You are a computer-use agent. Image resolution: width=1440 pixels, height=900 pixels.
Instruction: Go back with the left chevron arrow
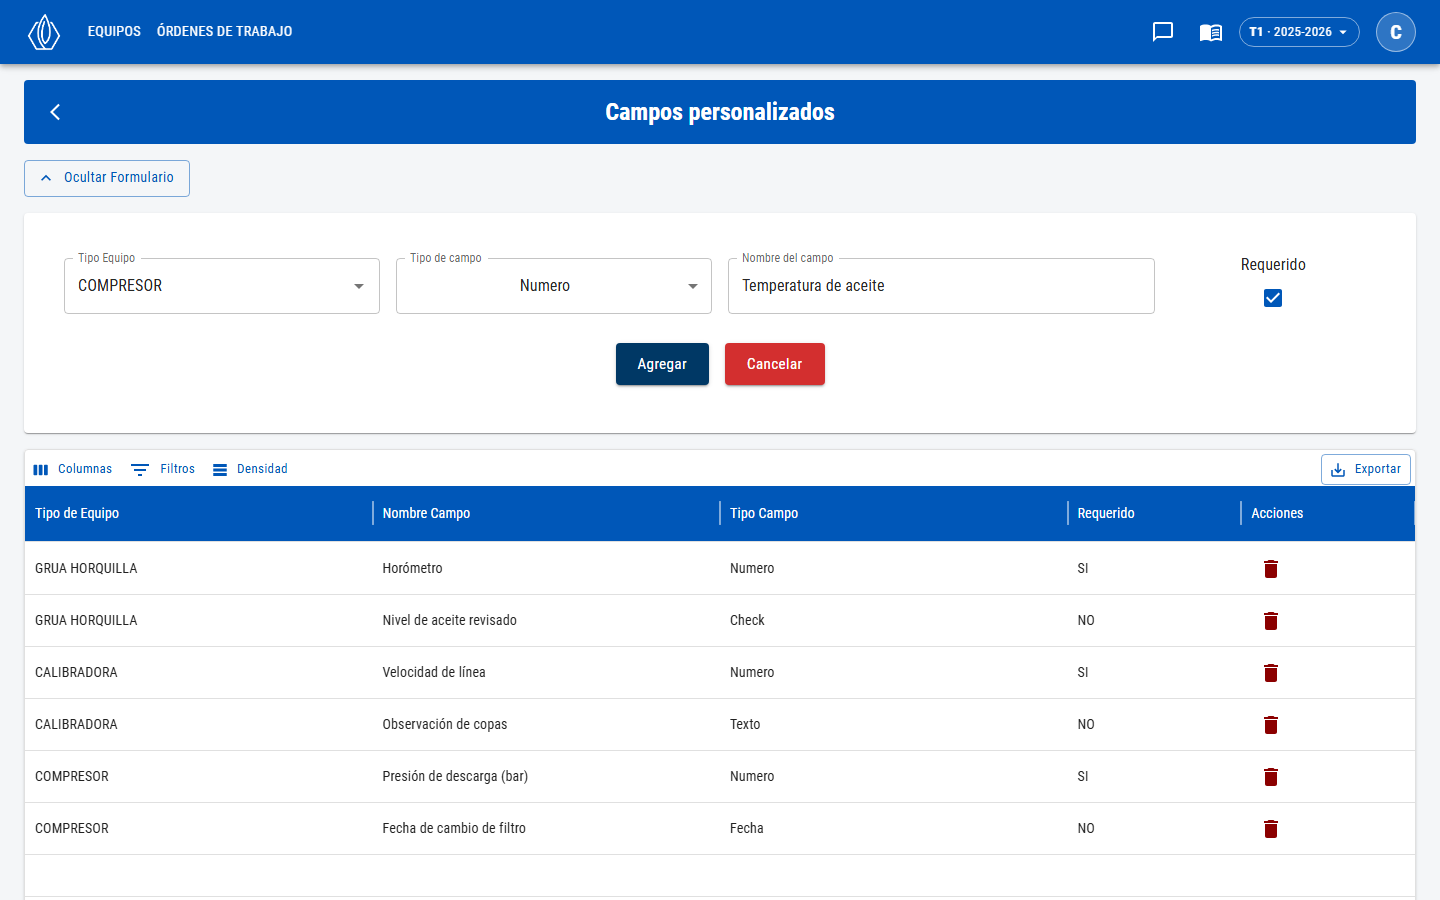point(55,112)
